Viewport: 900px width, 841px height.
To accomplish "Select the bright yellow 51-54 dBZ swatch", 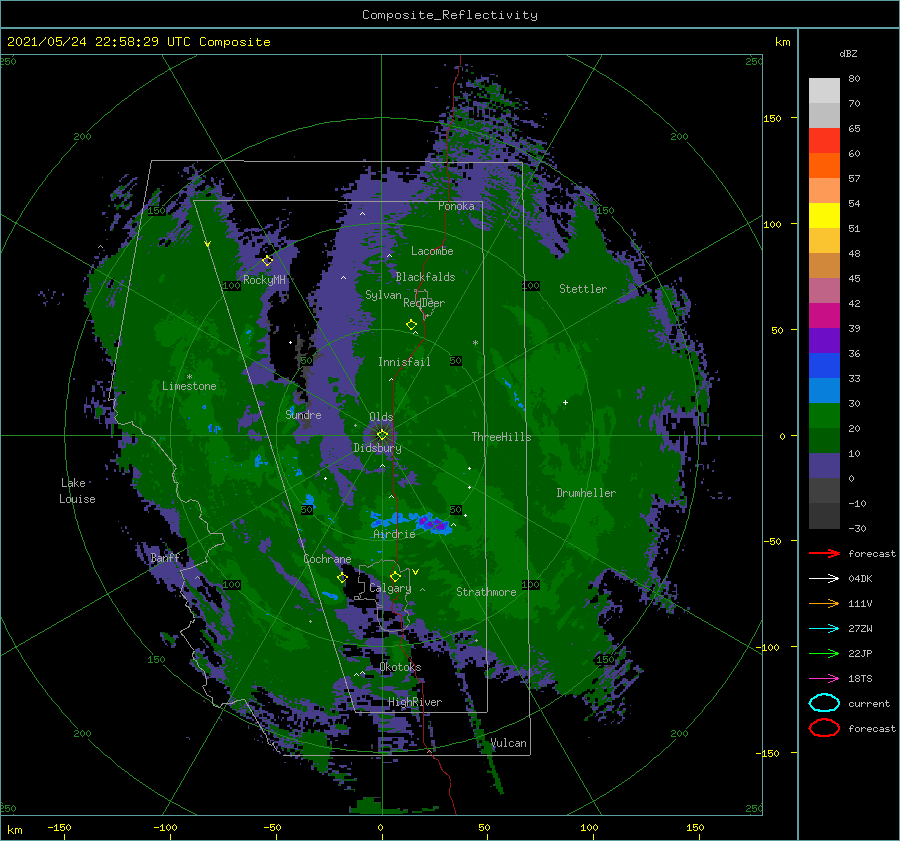I will (x=824, y=216).
